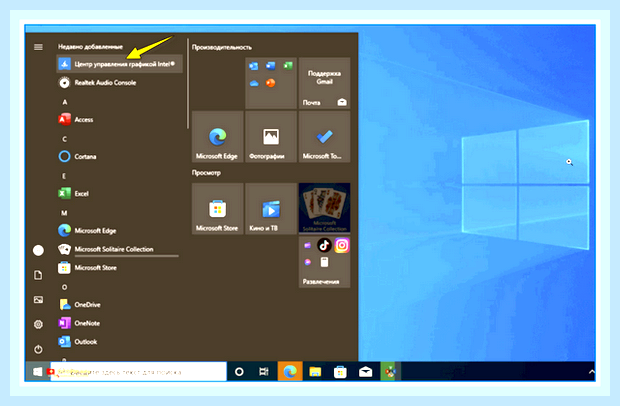Show hidden system tray icons

(591, 372)
